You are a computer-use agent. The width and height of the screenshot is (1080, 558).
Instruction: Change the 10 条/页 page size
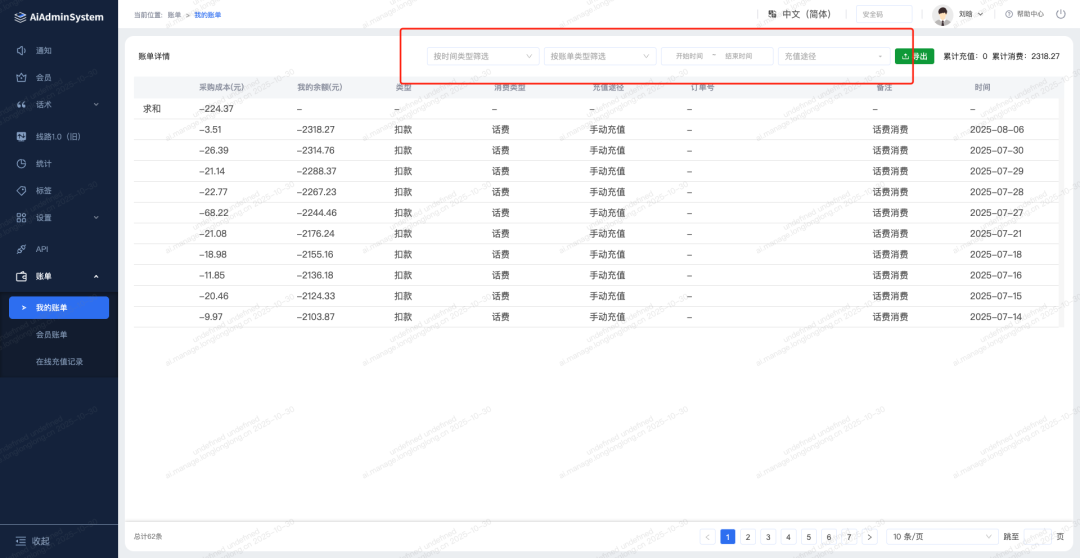[942, 537]
